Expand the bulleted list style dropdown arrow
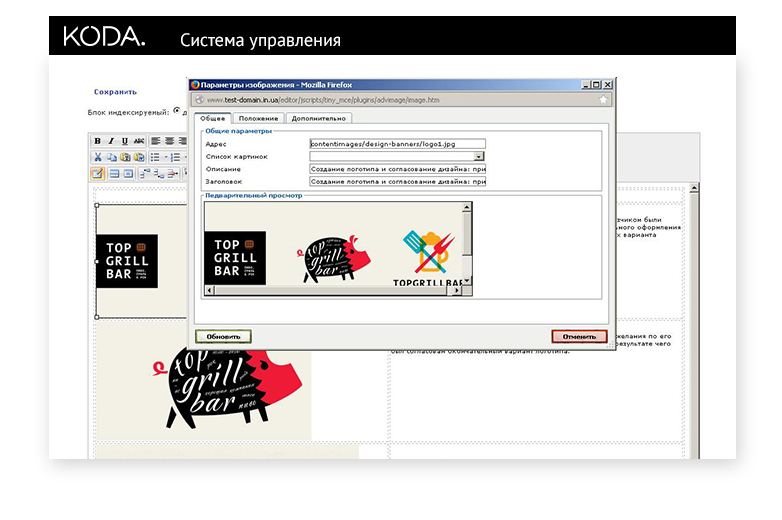 [165, 157]
